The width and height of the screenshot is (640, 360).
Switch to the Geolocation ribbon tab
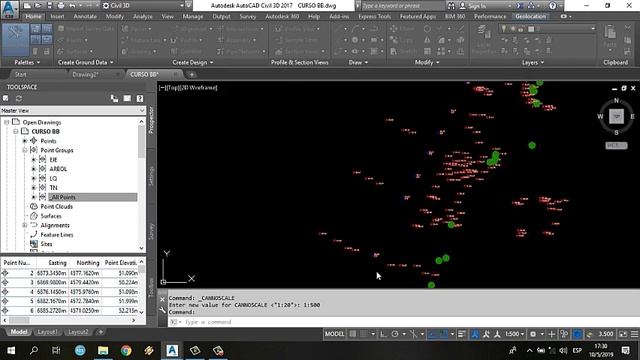530,16
